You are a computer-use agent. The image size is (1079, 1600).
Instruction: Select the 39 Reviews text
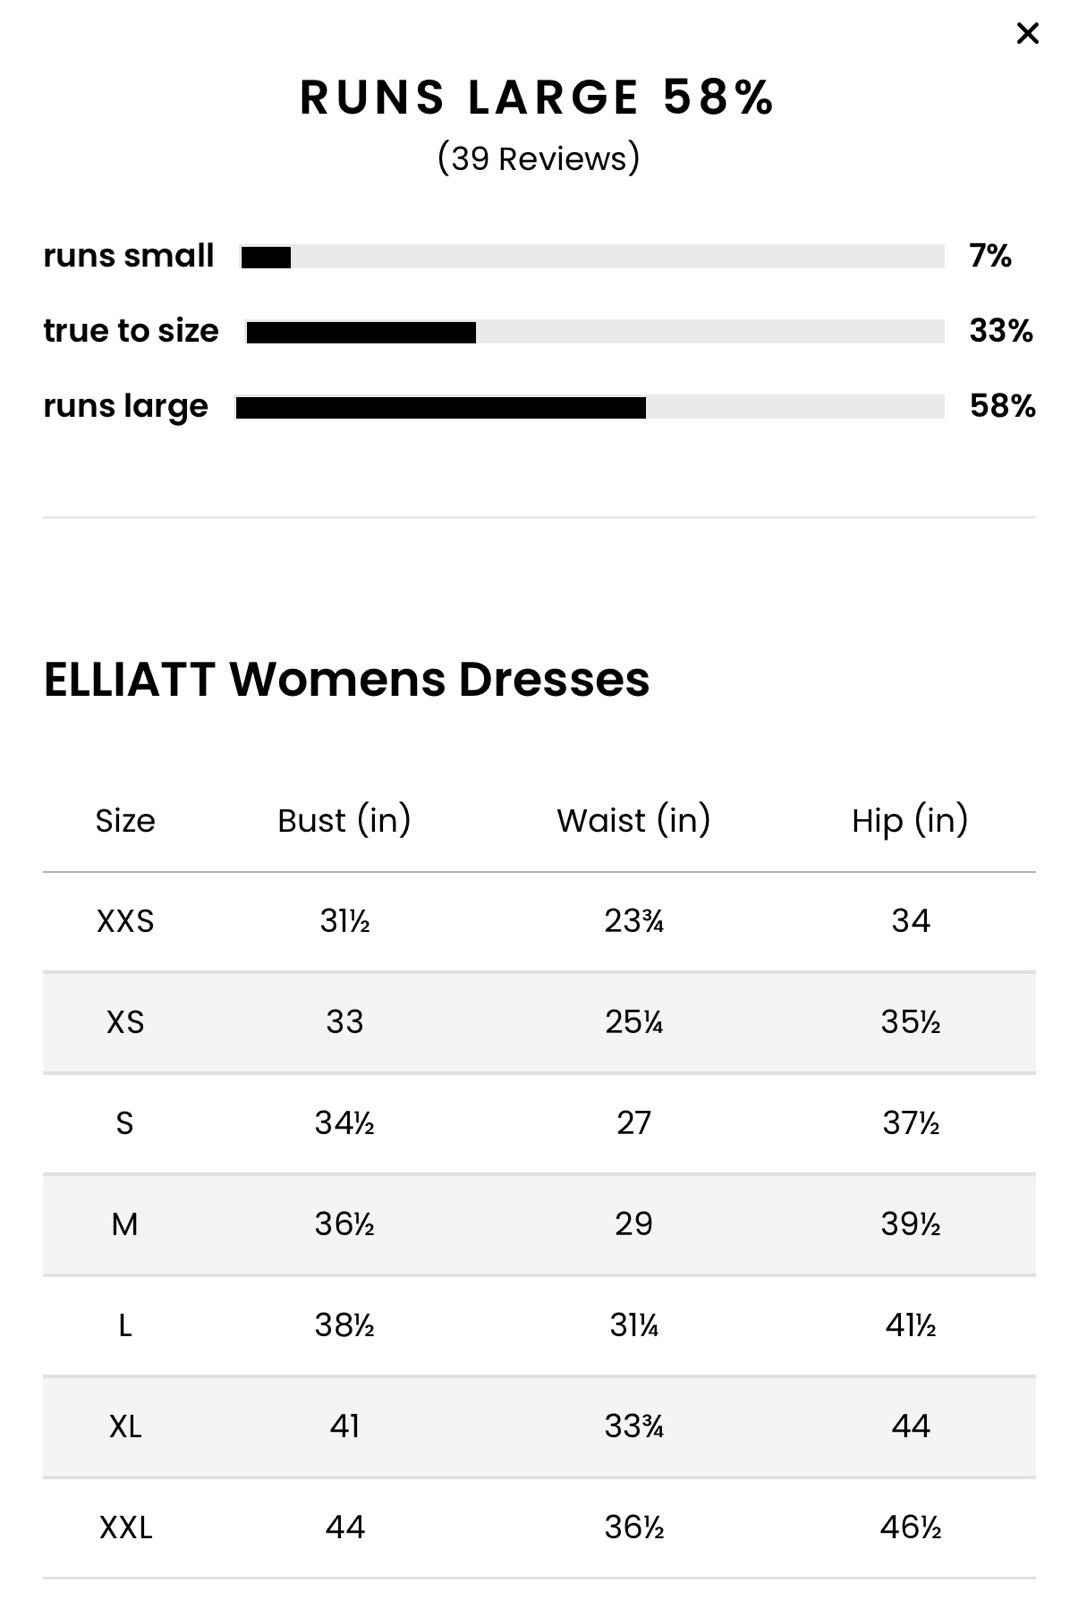[x=538, y=159]
